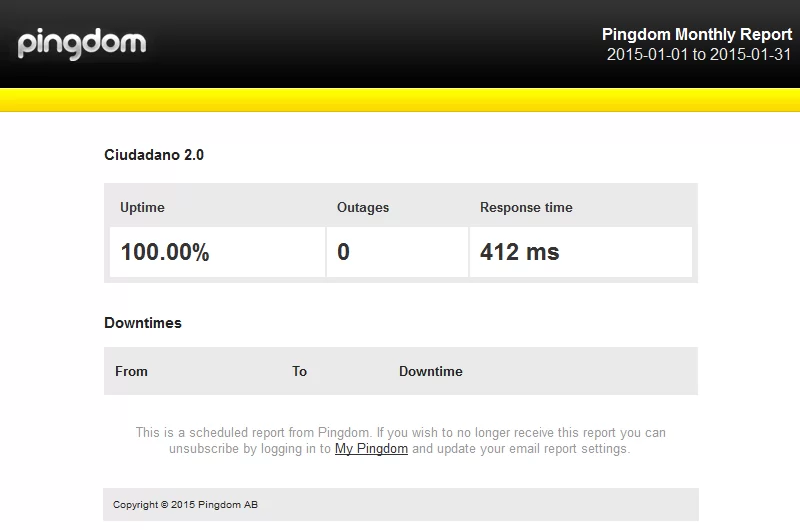Select the Downtimes section heading
Screen dimensions: 800x530
(143, 323)
